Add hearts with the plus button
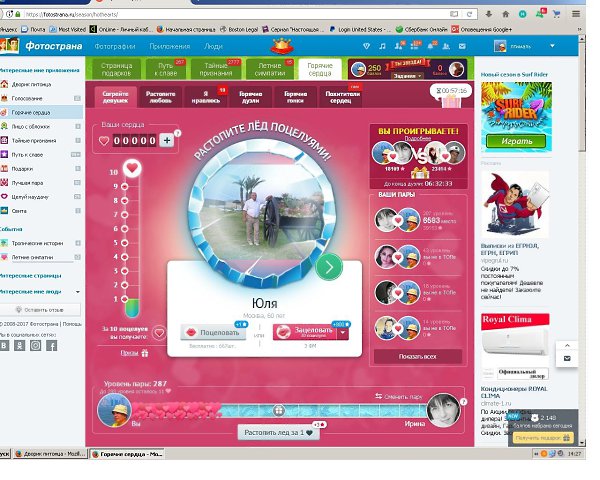This screenshot has width=600, height=480. coord(167,140)
